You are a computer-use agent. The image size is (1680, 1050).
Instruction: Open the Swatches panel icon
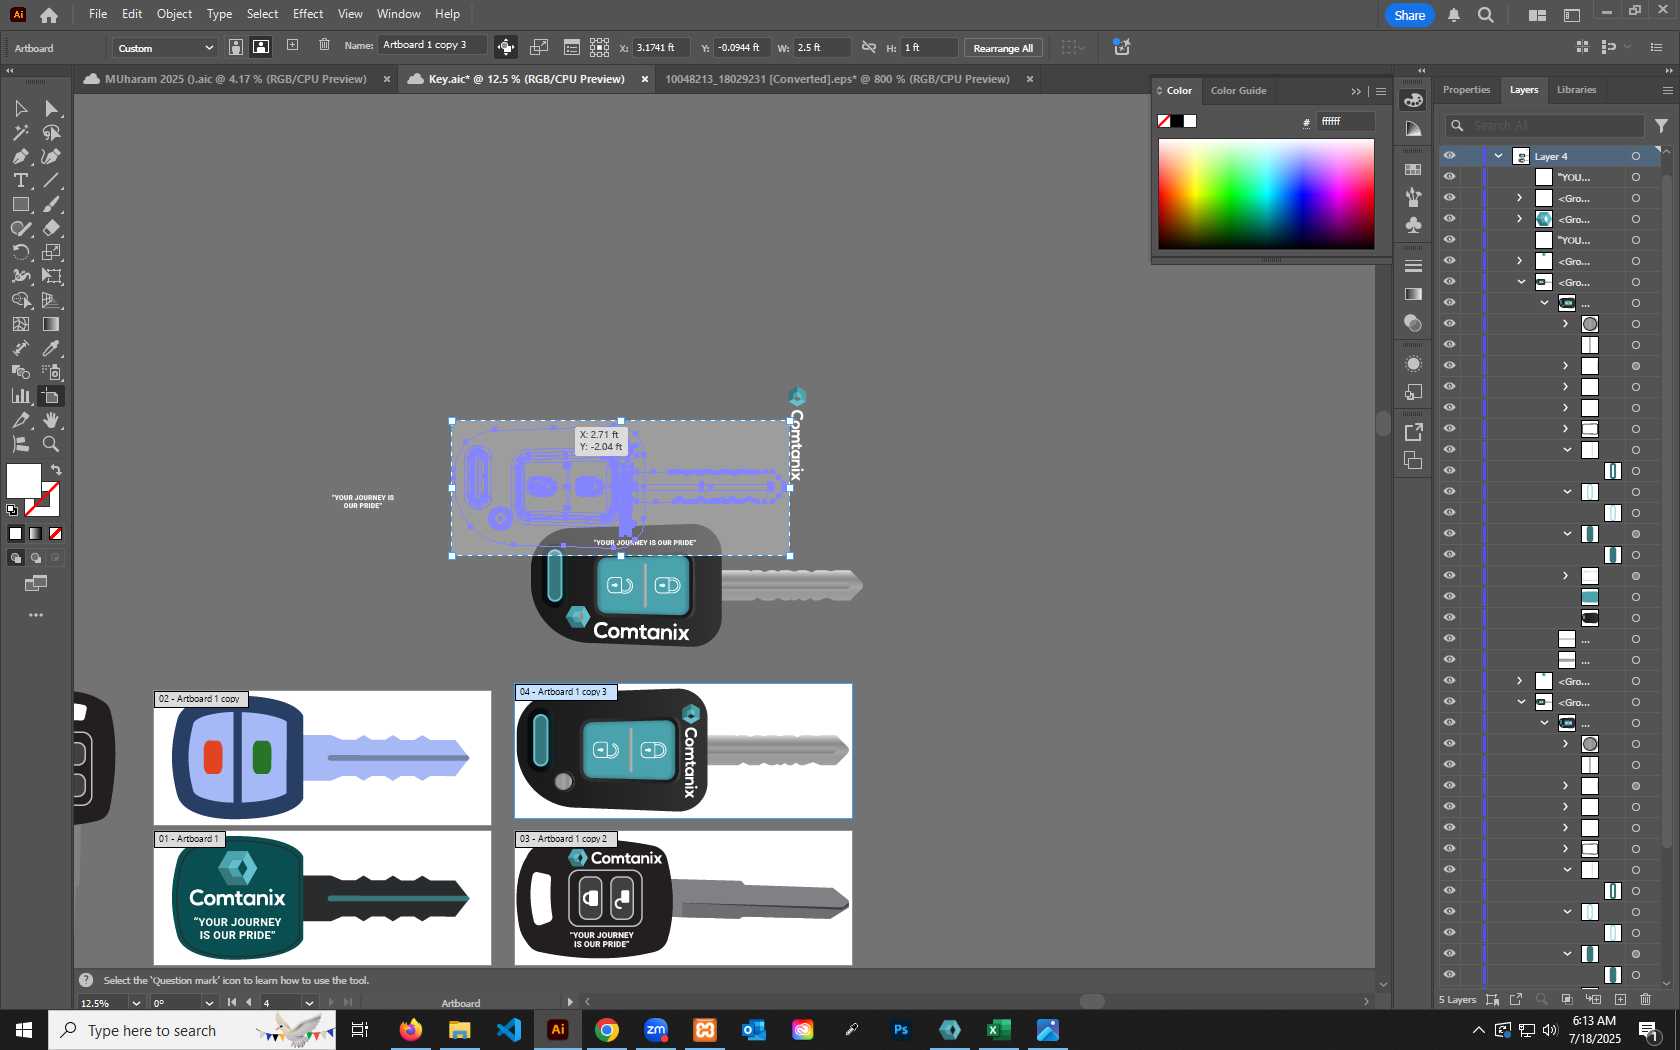click(x=1413, y=169)
